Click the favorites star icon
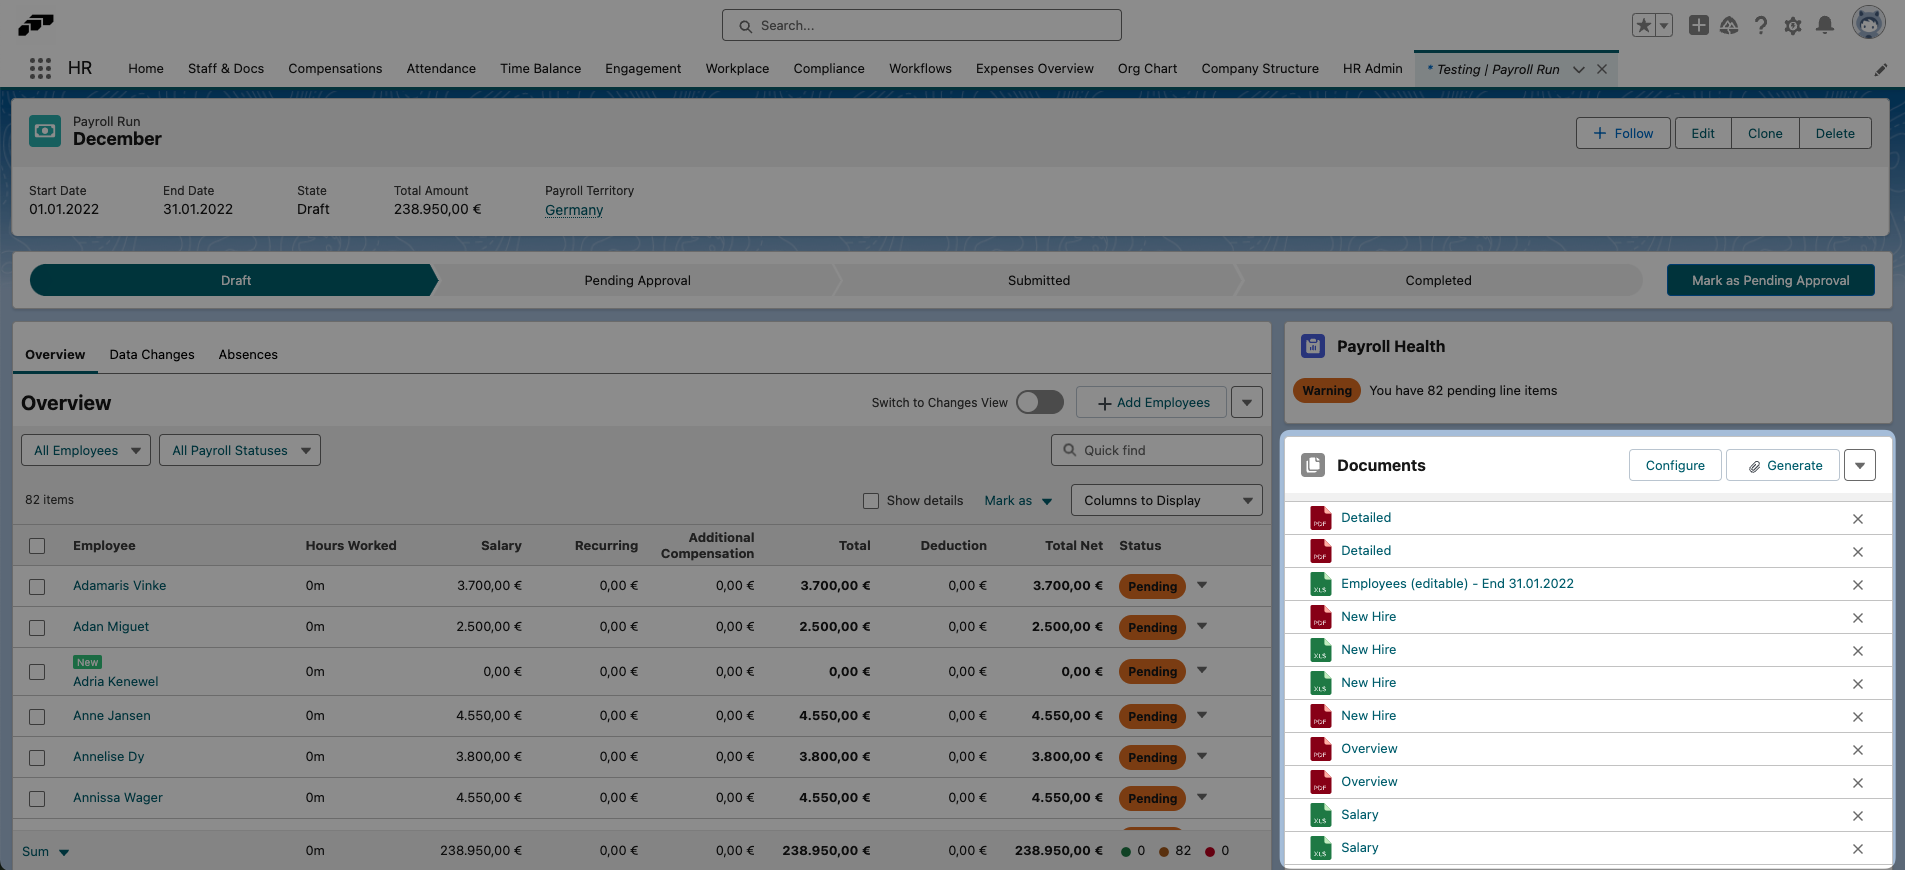1905x870 pixels. [1642, 25]
